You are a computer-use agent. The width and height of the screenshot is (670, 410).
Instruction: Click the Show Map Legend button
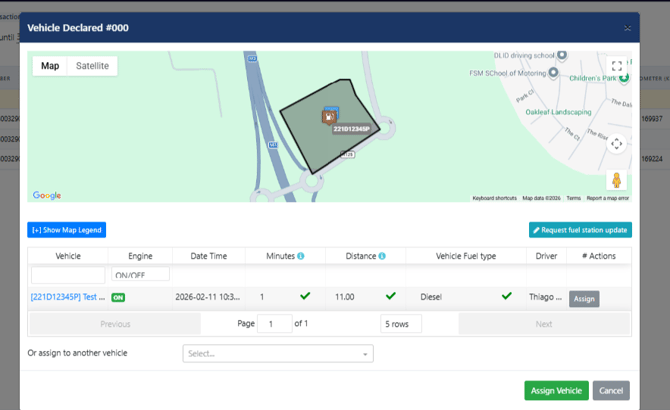pos(66,230)
